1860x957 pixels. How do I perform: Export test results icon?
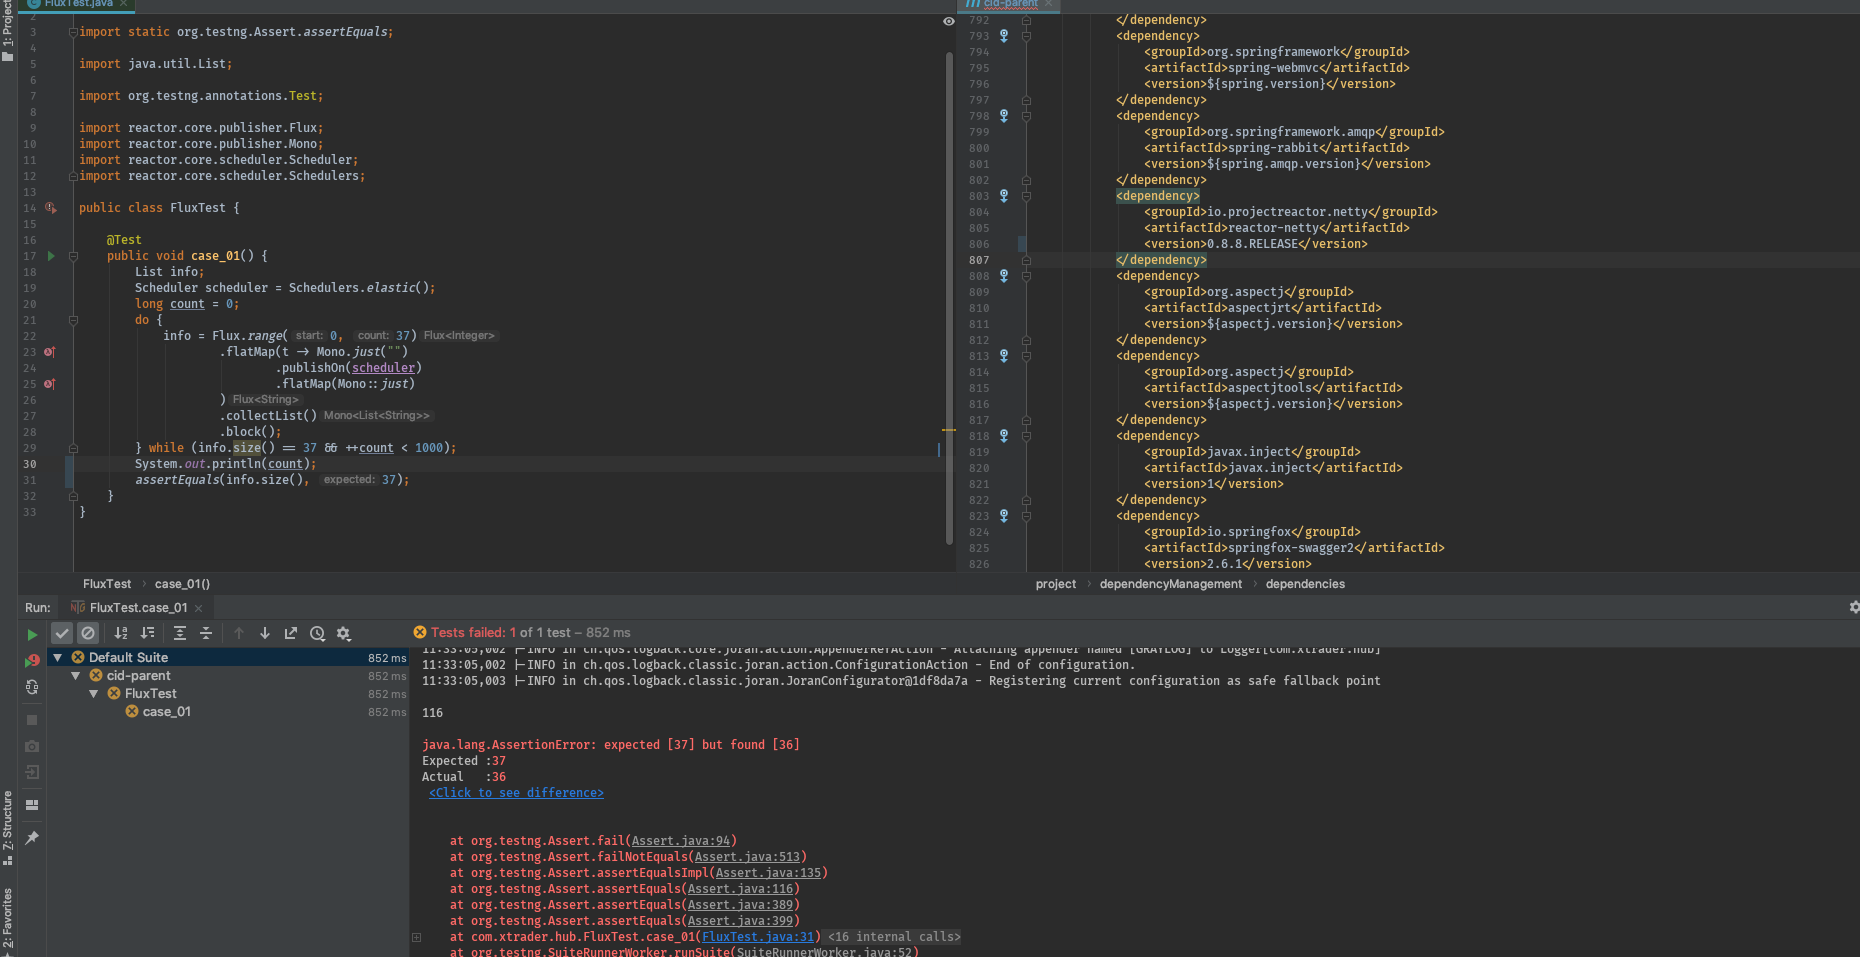[x=291, y=633]
